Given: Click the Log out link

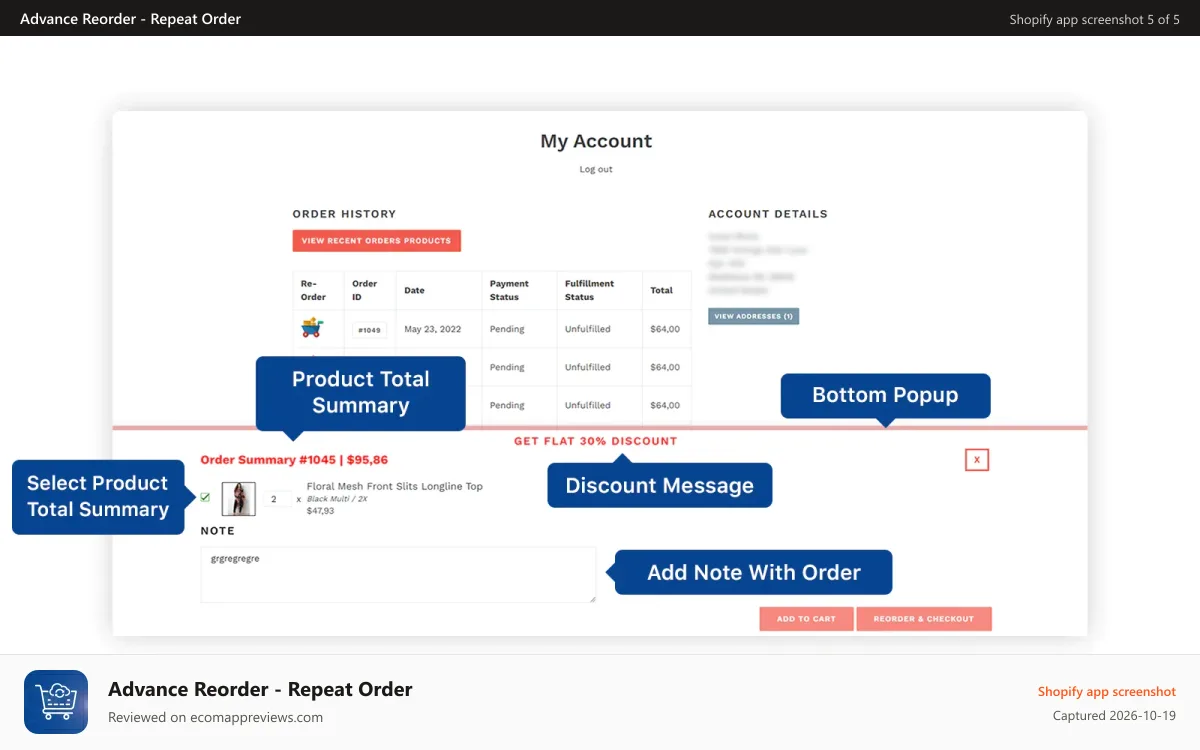Looking at the screenshot, I should pyautogui.click(x=596, y=169).
